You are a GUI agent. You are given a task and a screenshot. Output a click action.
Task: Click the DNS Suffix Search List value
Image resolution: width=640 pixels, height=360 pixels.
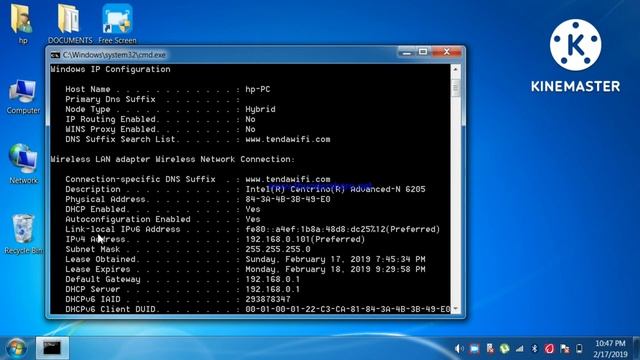[288, 139]
